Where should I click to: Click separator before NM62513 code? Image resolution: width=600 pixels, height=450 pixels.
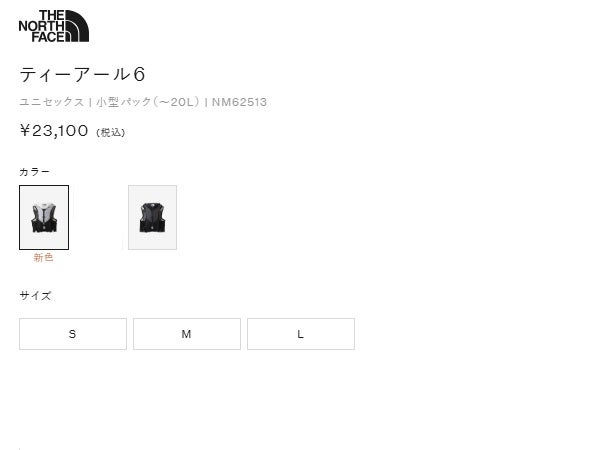(x=206, y=102)
